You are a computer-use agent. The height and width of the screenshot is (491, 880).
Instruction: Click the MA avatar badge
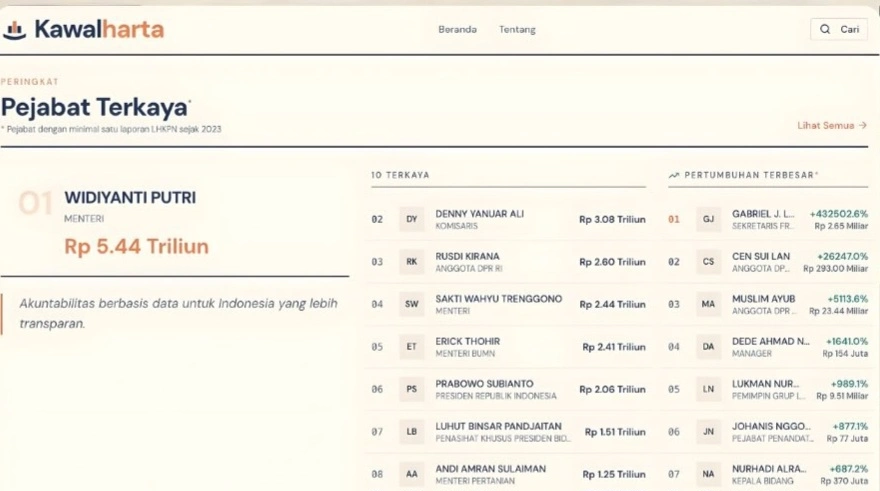tap(708, 304)
